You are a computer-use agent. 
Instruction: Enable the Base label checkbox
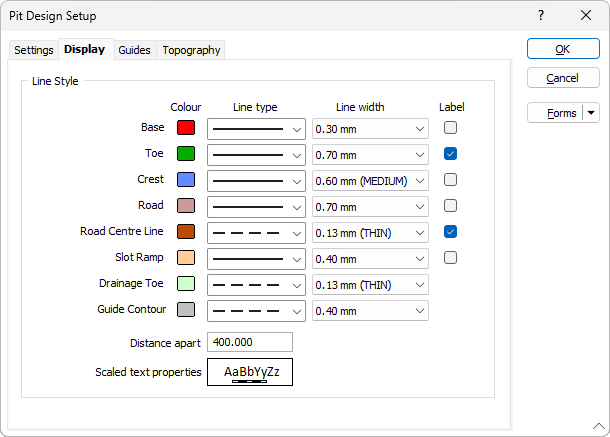point(451,128)
